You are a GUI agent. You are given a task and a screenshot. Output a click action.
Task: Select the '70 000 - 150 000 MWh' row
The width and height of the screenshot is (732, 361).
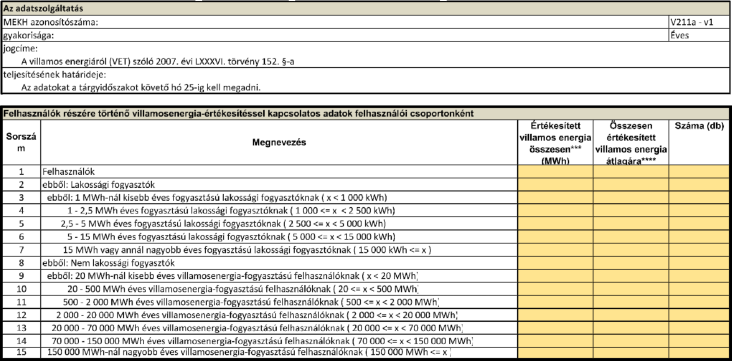(x=279, y=341)
